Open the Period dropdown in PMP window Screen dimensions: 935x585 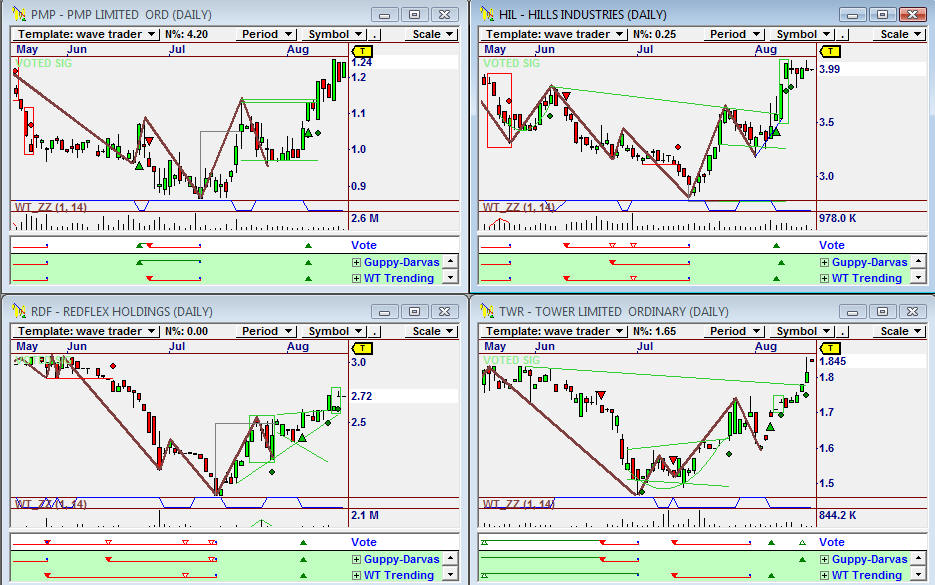point(267,34)
